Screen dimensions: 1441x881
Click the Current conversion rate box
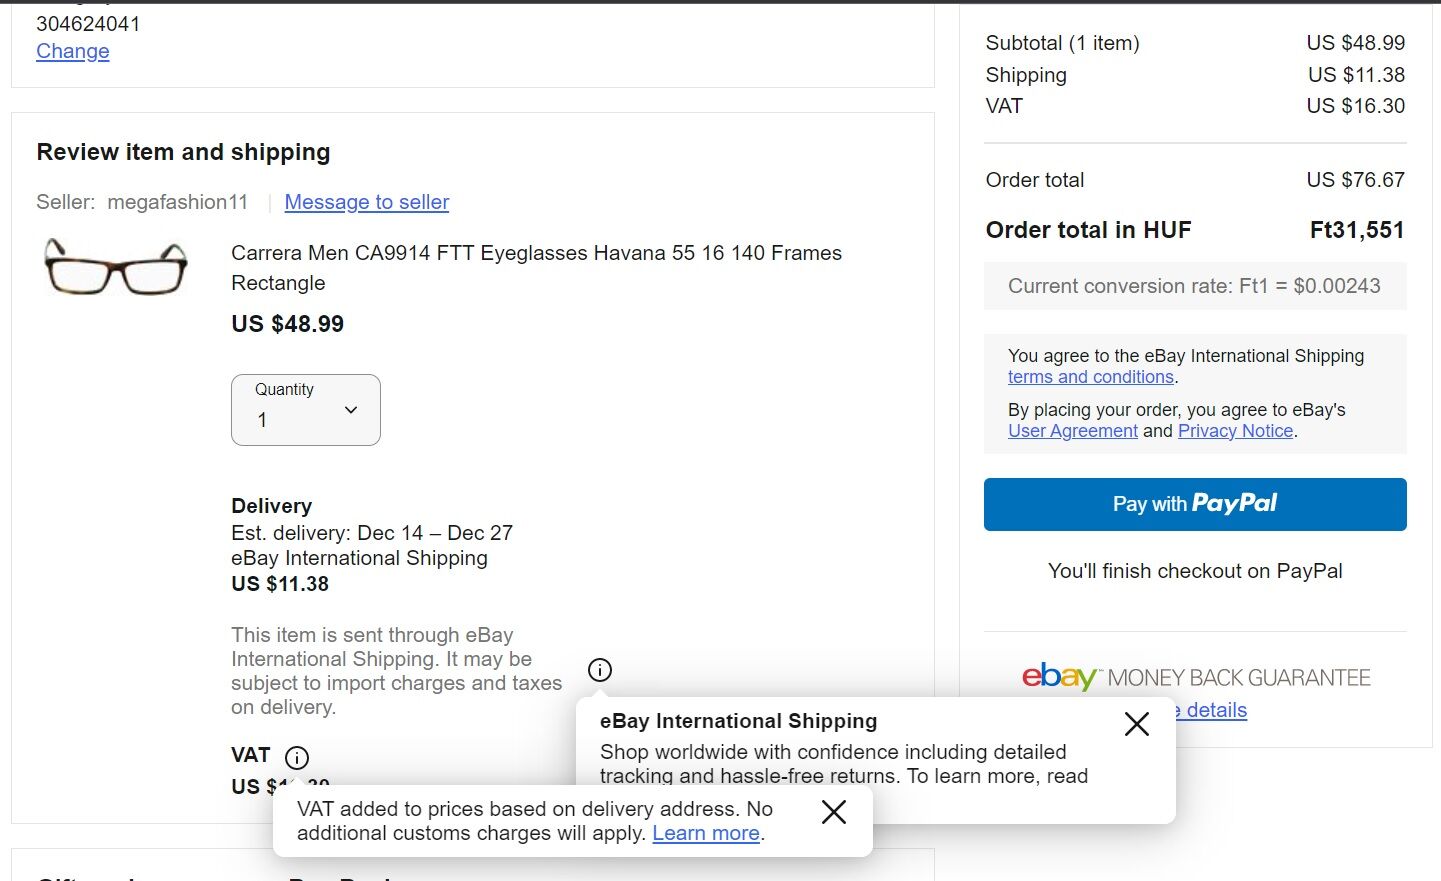1195,286
